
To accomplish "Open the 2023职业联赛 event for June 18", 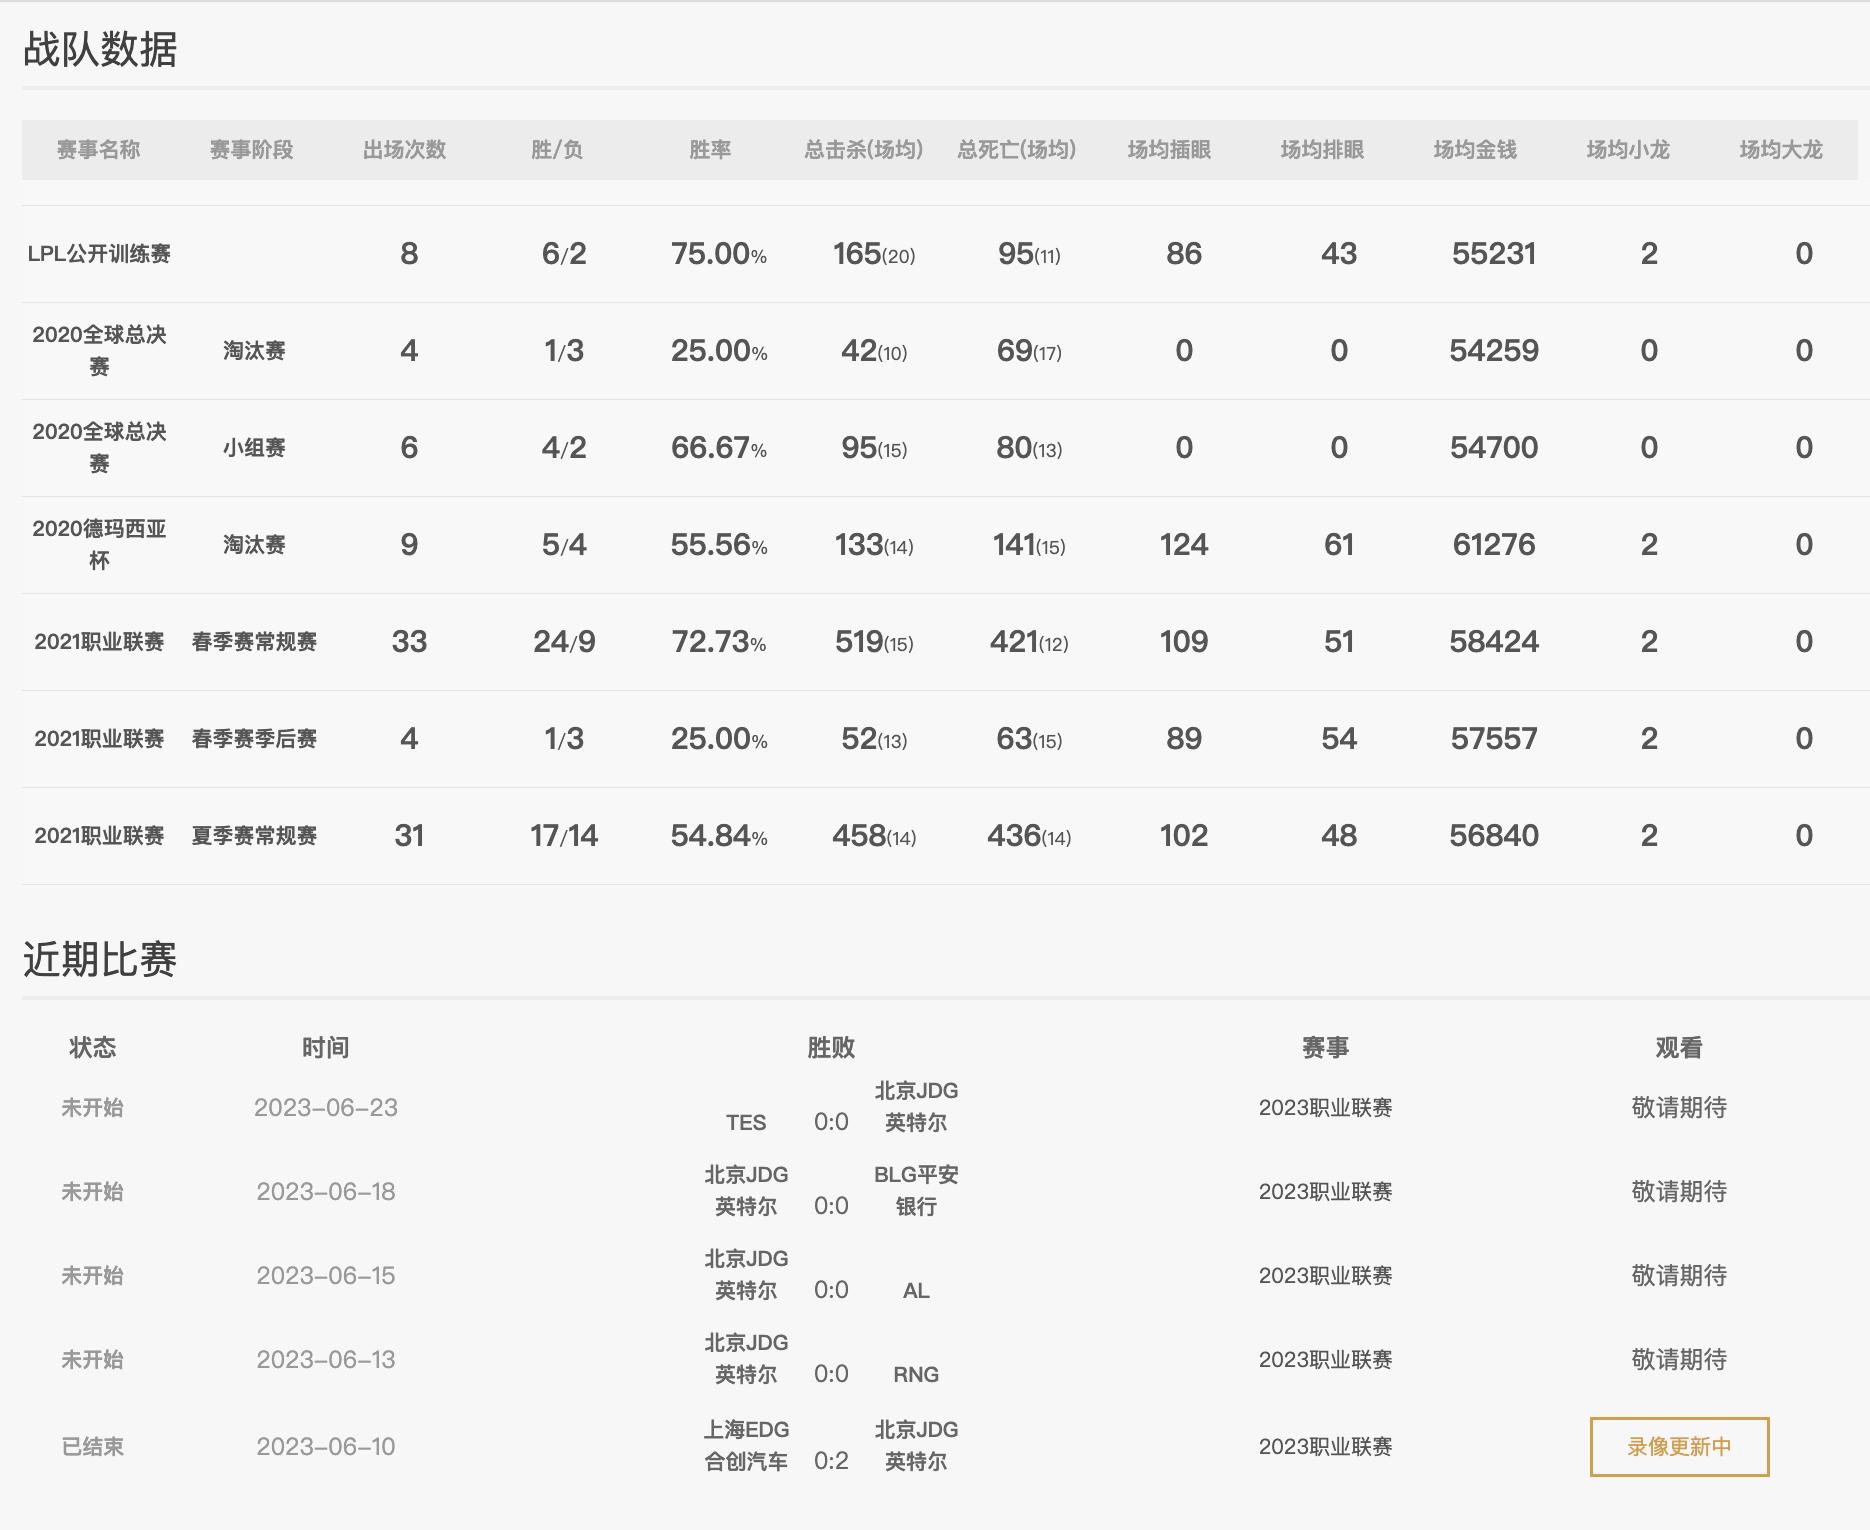I will (1327, 1190).
